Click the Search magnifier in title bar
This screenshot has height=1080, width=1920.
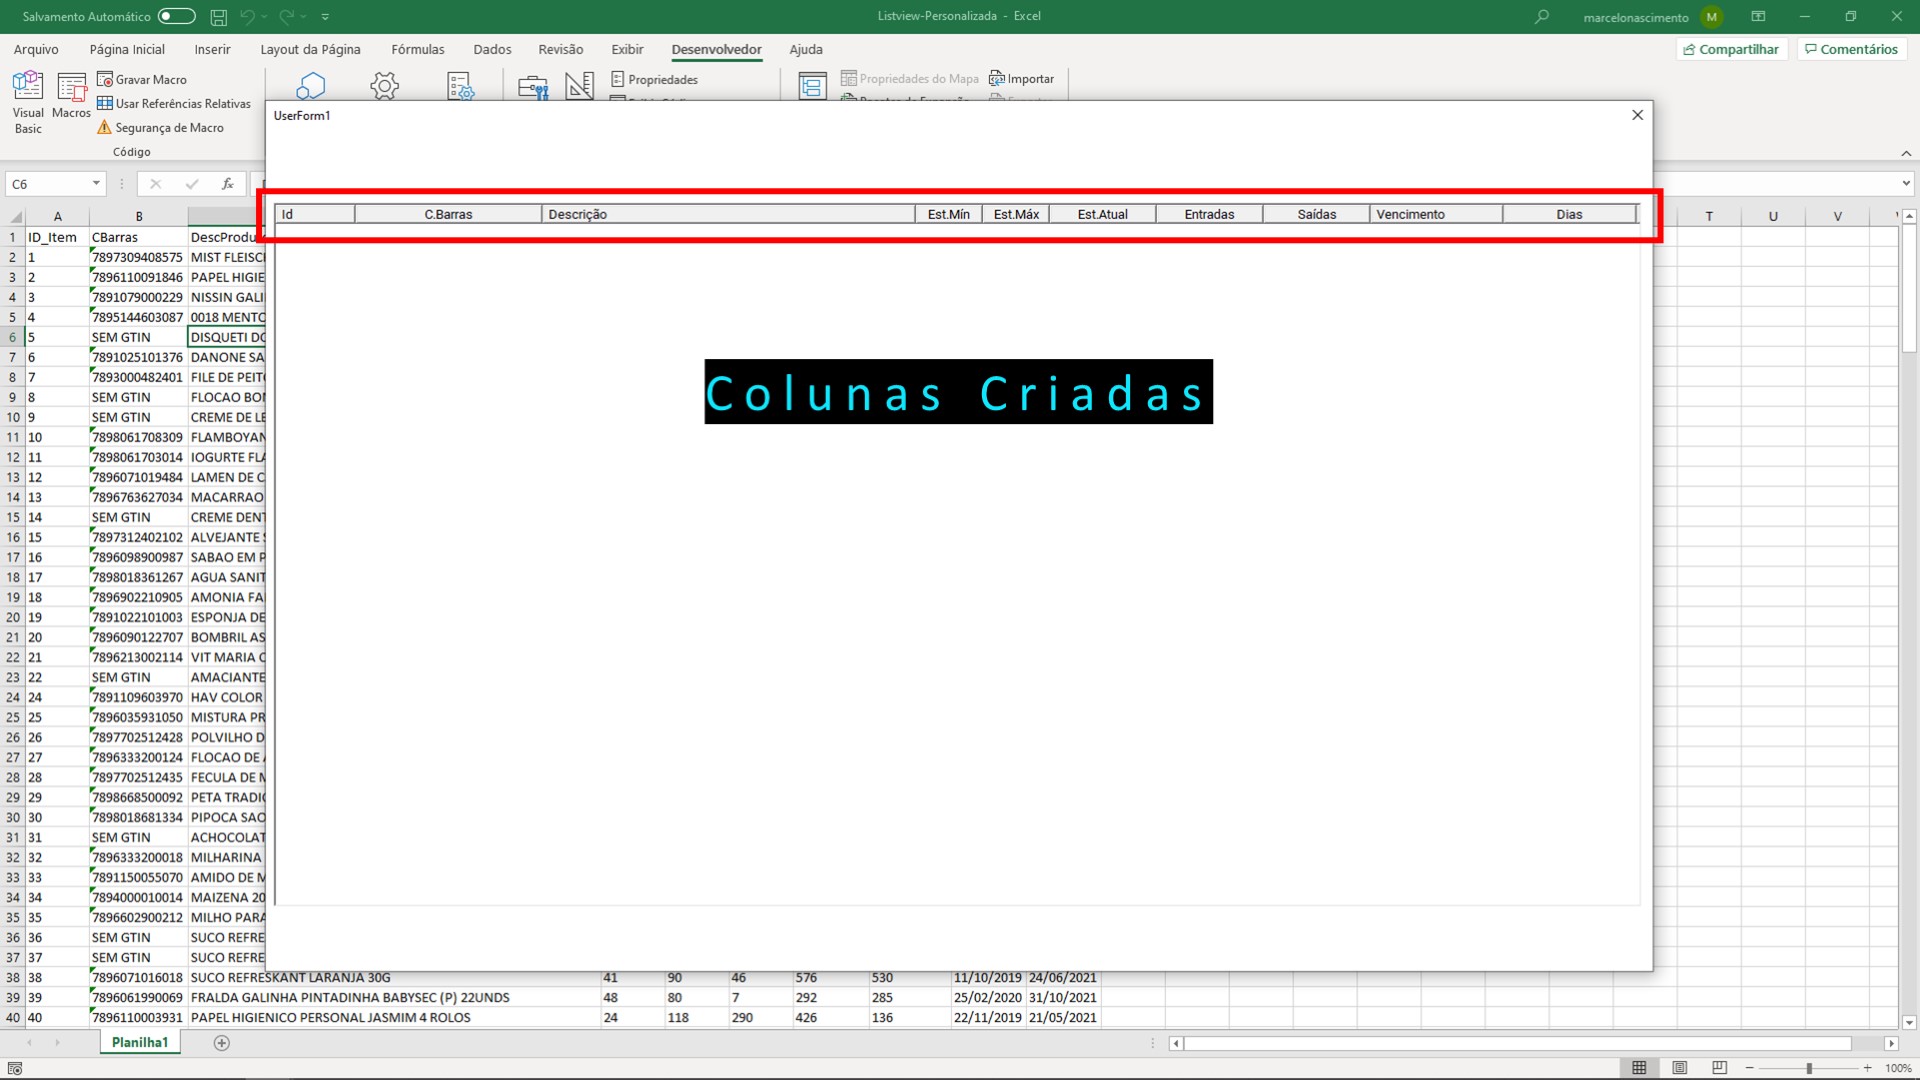tap(1542, 16)
